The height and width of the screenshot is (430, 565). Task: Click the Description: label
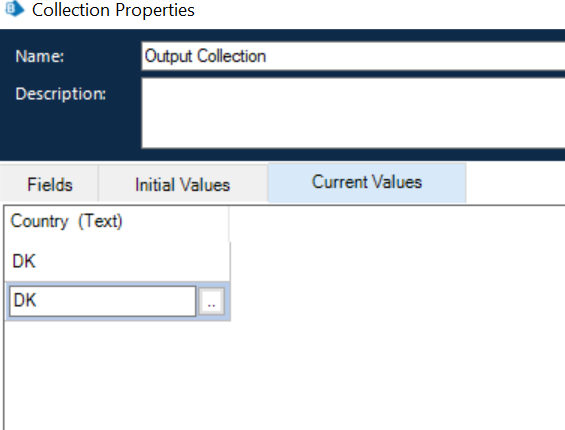[x=61, y=94]
